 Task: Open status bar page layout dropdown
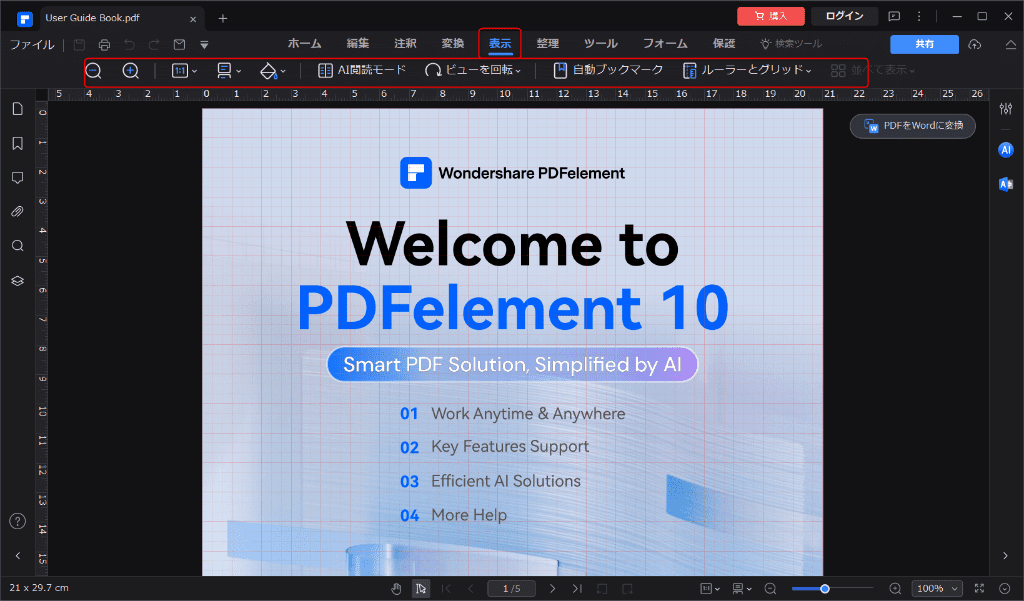(741, 589)
